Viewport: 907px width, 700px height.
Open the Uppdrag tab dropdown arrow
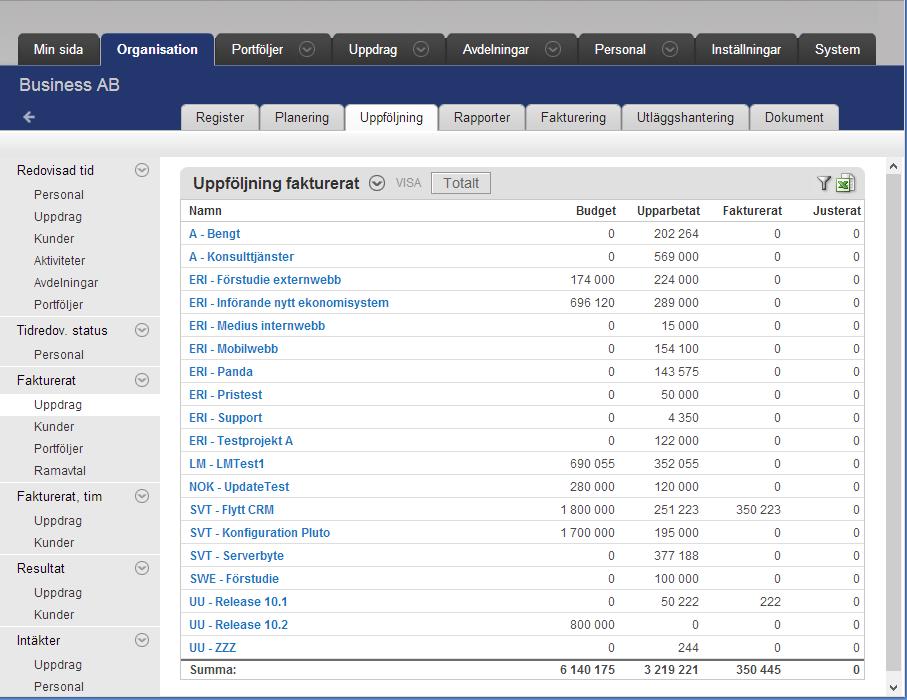(x=421, y=50)
